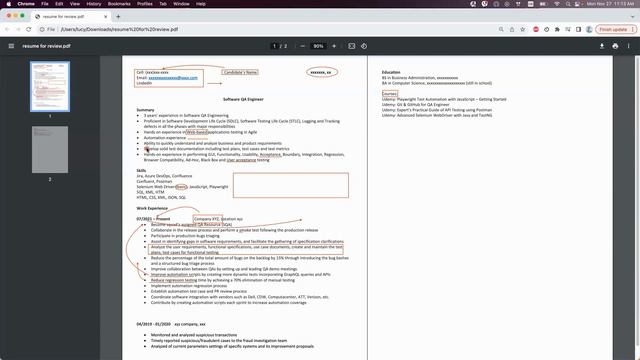The height and width of the screenshot is (360, 640).
Task: Open the Extensions puzzle piece menu
Action: [x=557, y=29]
